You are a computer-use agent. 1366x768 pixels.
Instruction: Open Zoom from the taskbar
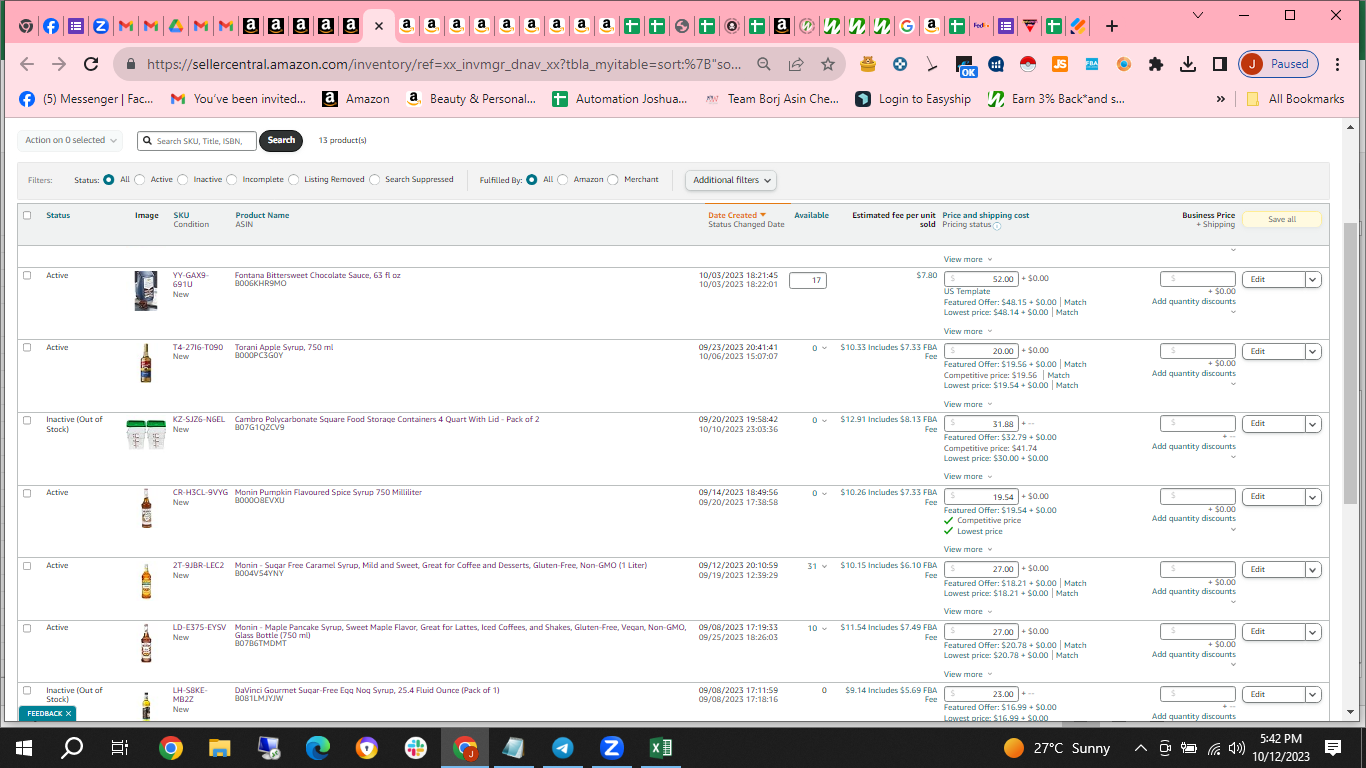click(x=612, y=748)
